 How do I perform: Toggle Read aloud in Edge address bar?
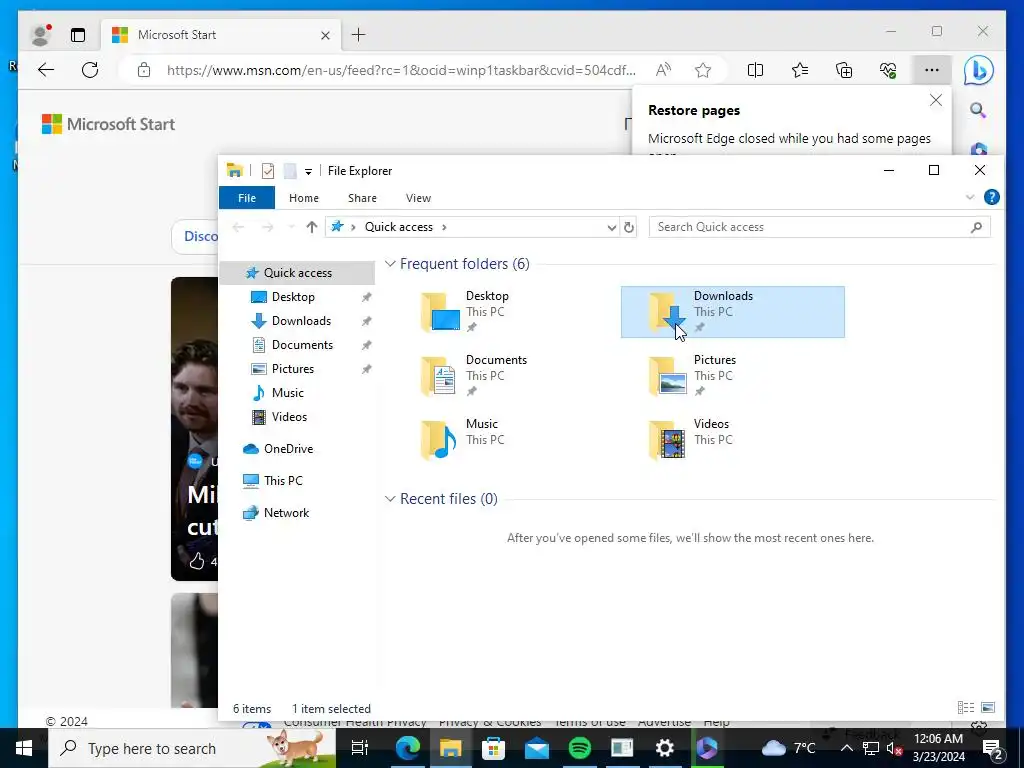[x=663, y=70]
